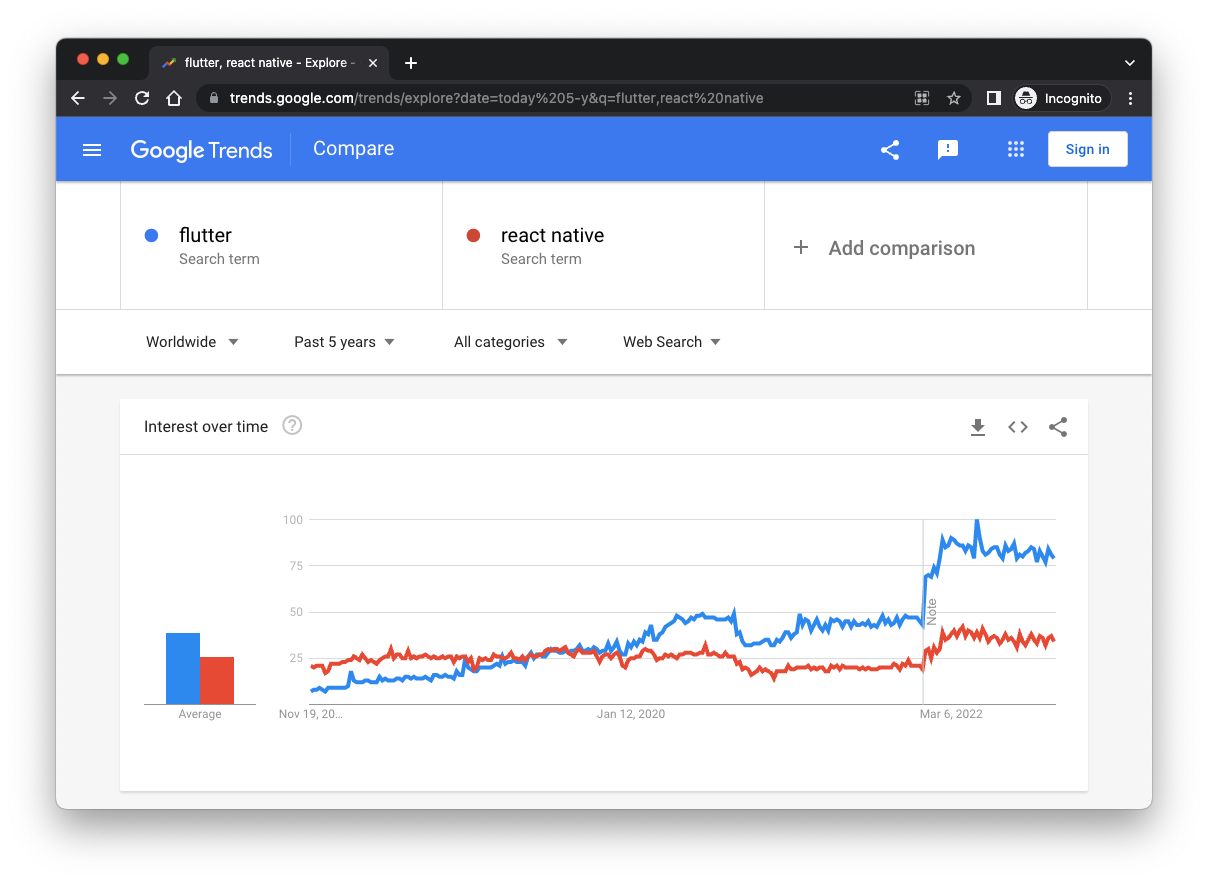The image size is (1208, 883).
Task: Click the Google Trends logo
Action: (201, 150)
